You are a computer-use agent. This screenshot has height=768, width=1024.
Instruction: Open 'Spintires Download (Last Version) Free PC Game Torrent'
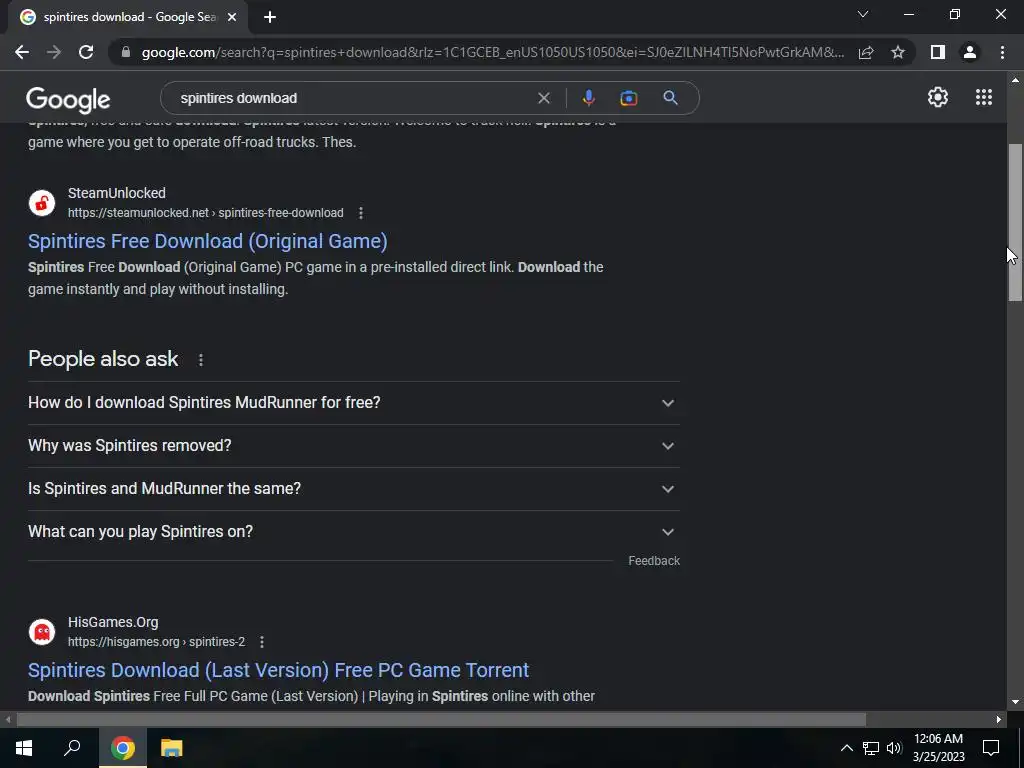(278, 671)
